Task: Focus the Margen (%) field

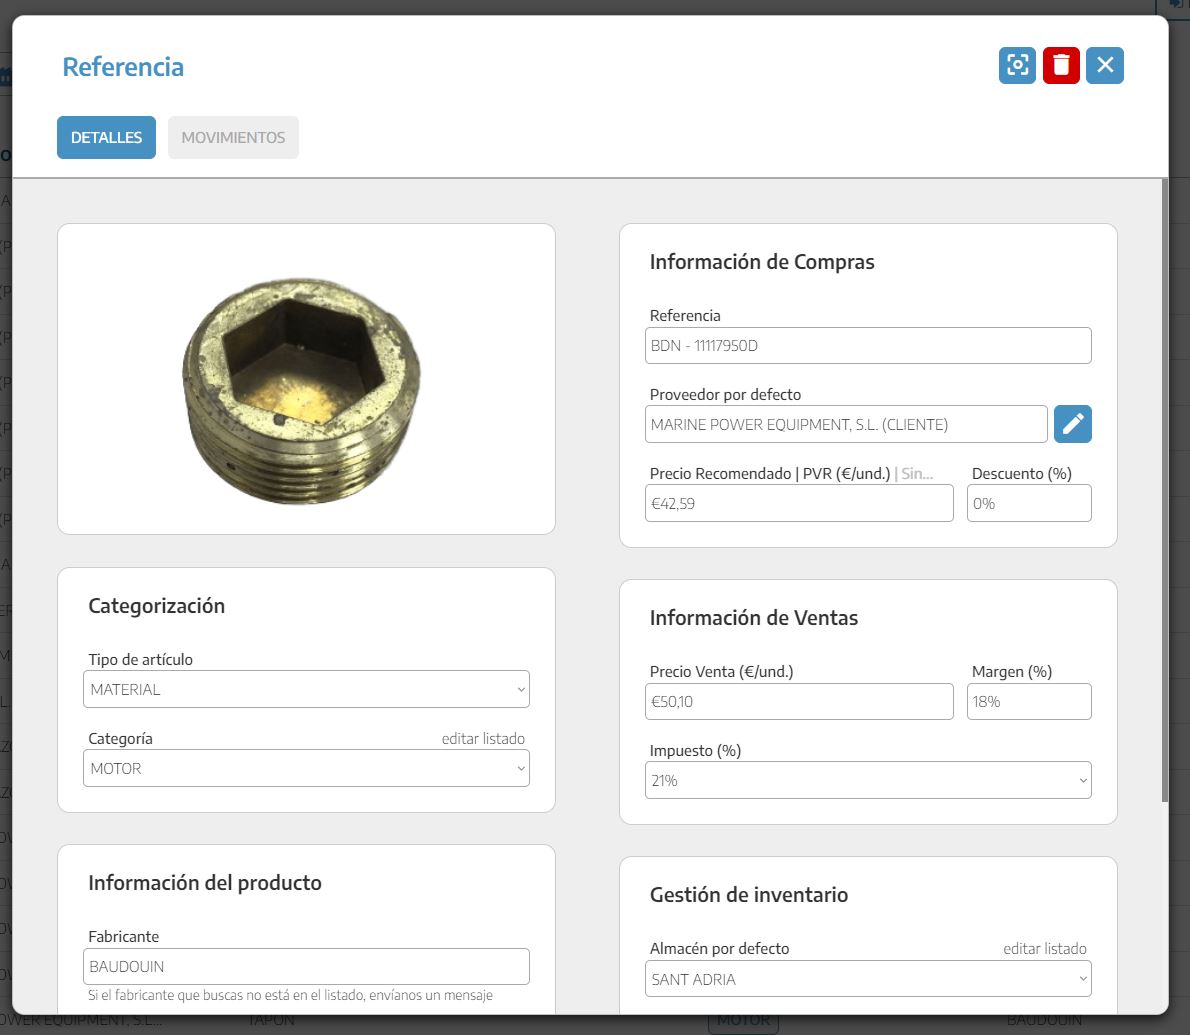Action: pos(1028,701)
